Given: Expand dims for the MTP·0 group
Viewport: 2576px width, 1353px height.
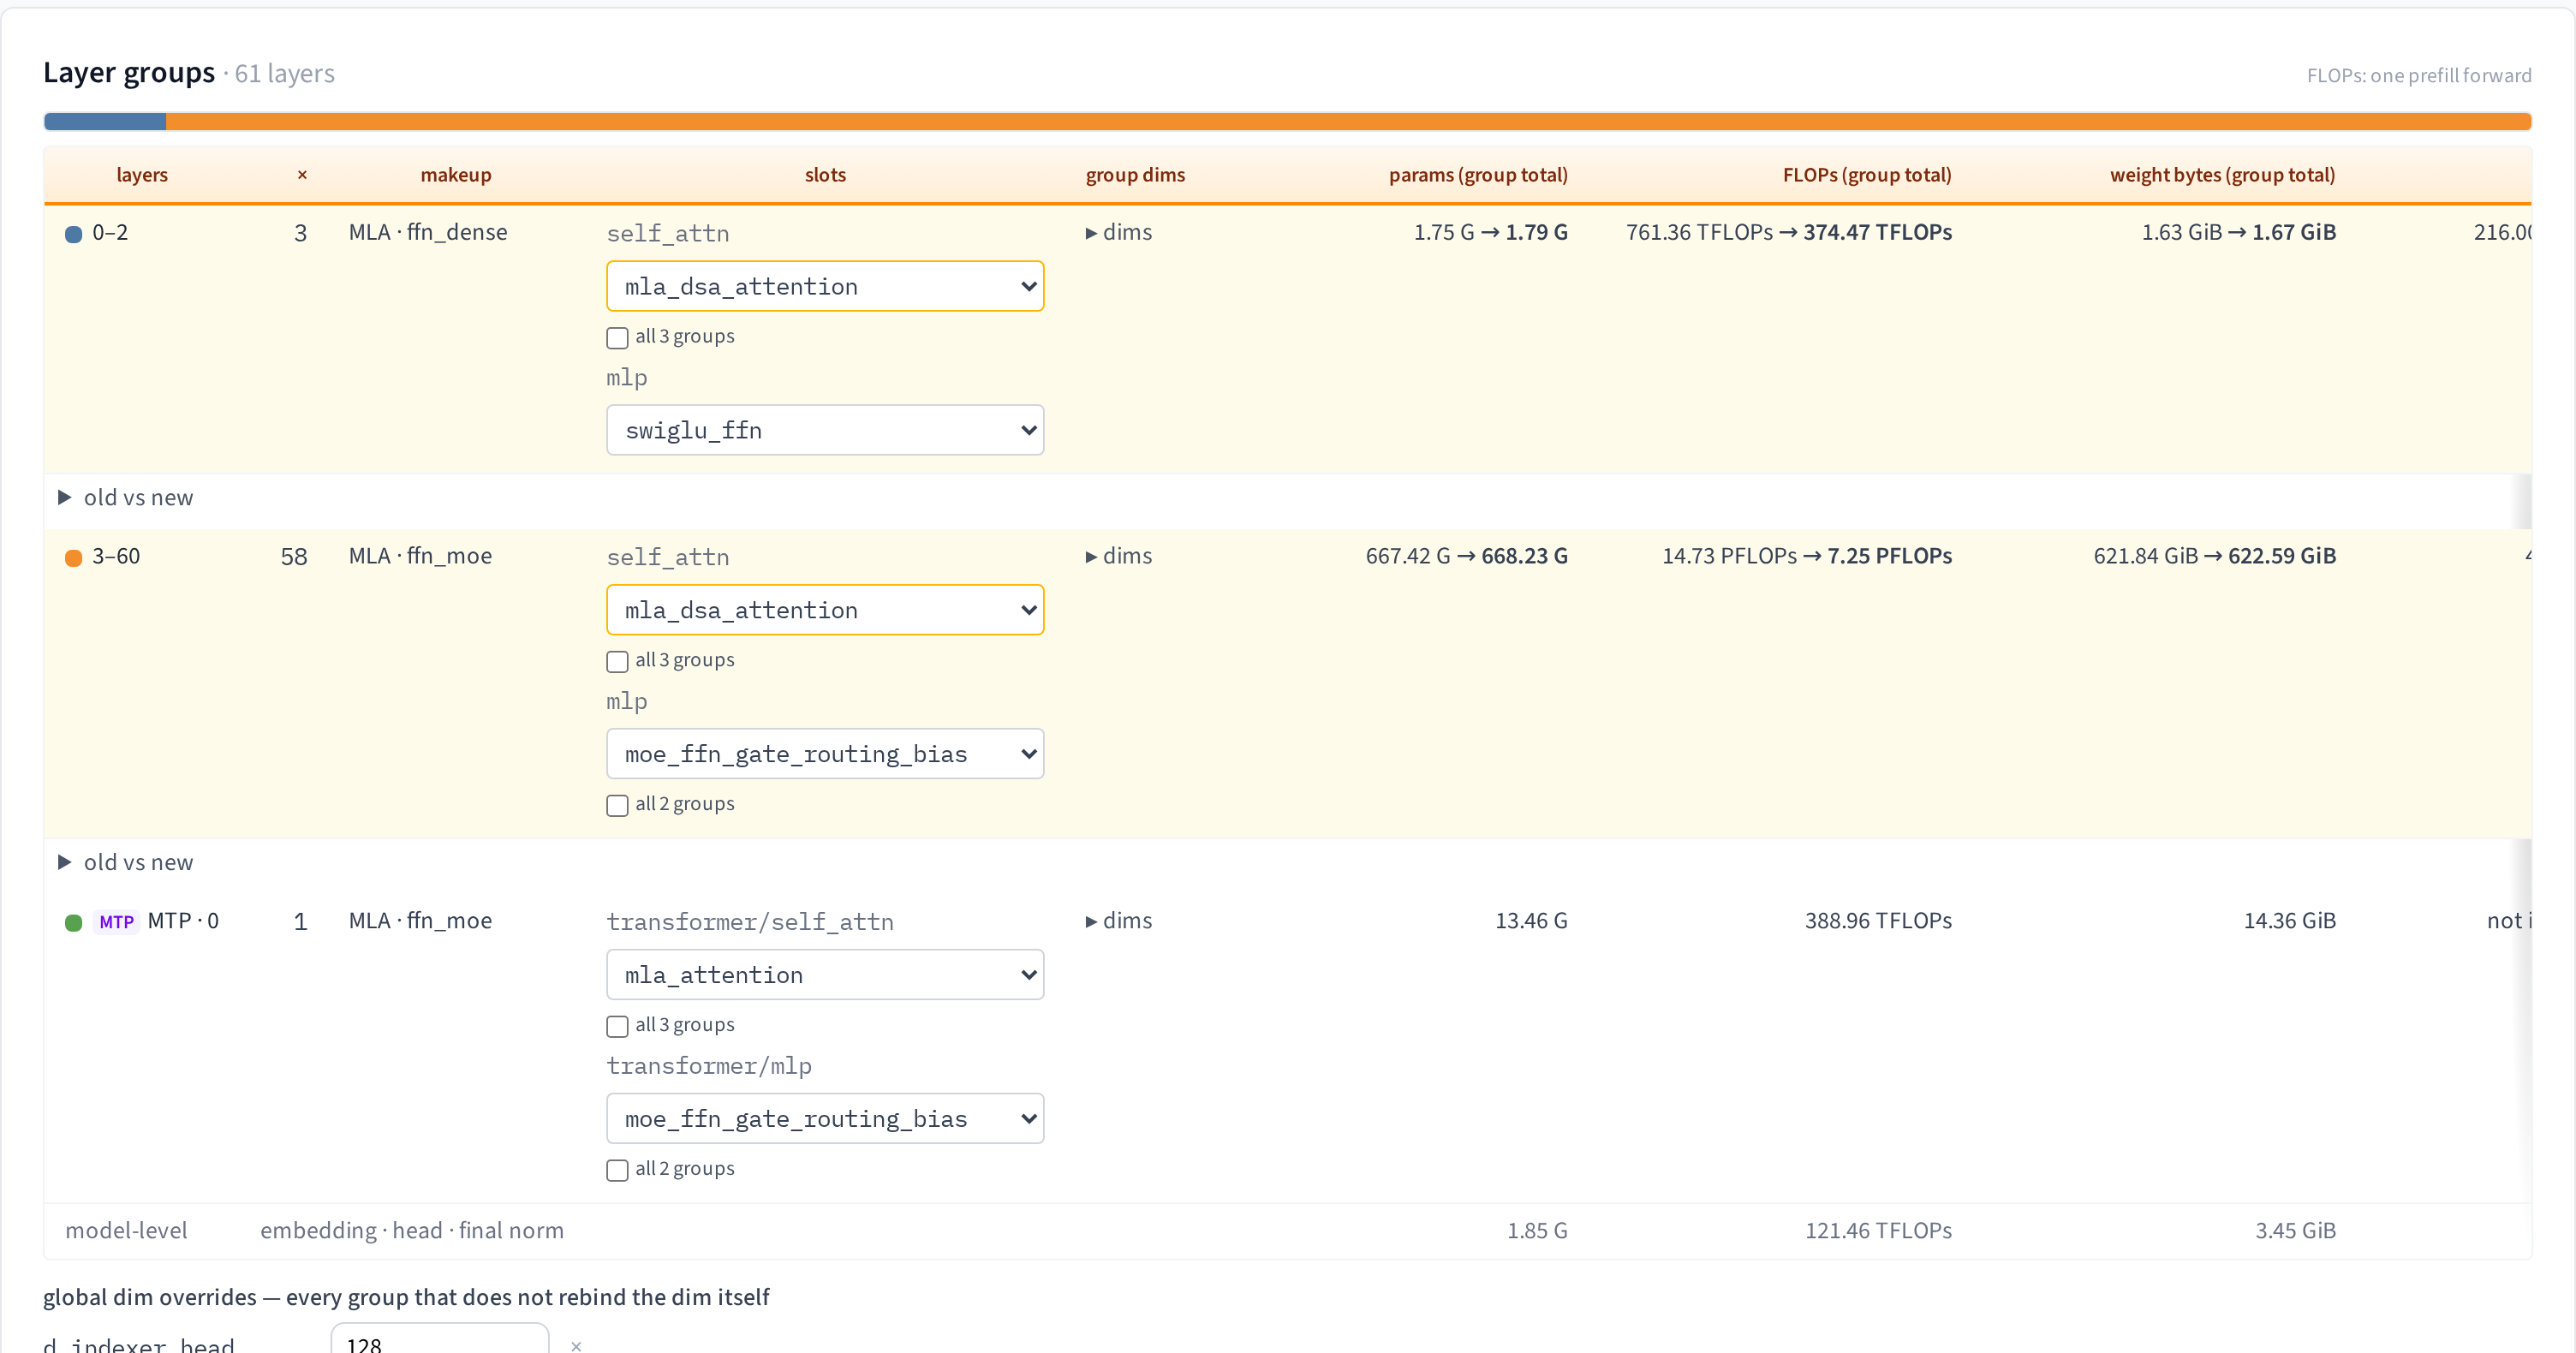Looking at the screenshot, I should point(1118,922).
